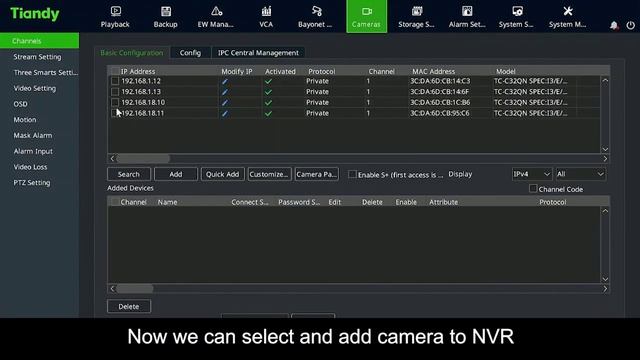Click the Add button
Viewport: 640px width, 360px height.
point(176,174)
